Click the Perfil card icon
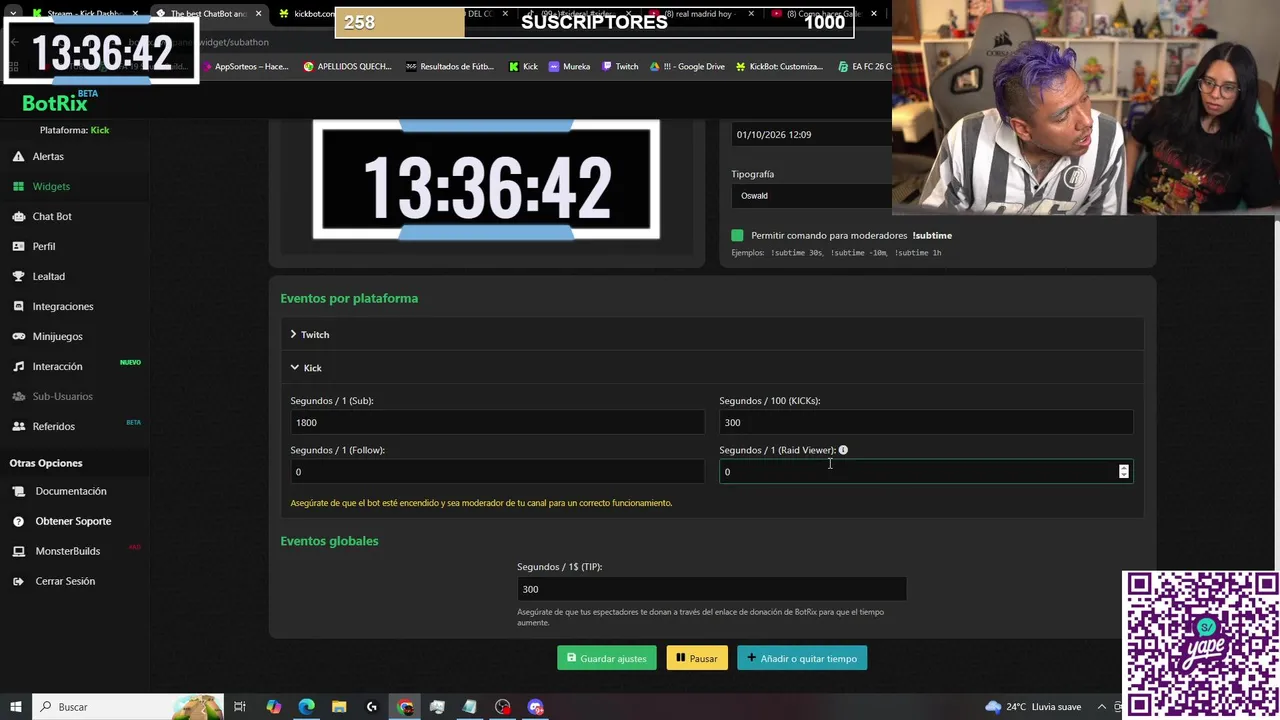Image resolution: width=1280 pixels, height=720 pixels. click(18, 246)
